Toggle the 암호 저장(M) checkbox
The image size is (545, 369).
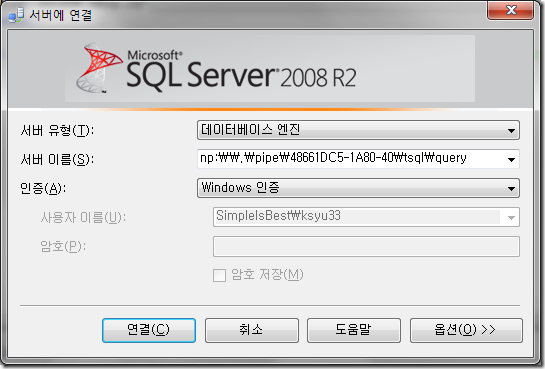(219, 276)
